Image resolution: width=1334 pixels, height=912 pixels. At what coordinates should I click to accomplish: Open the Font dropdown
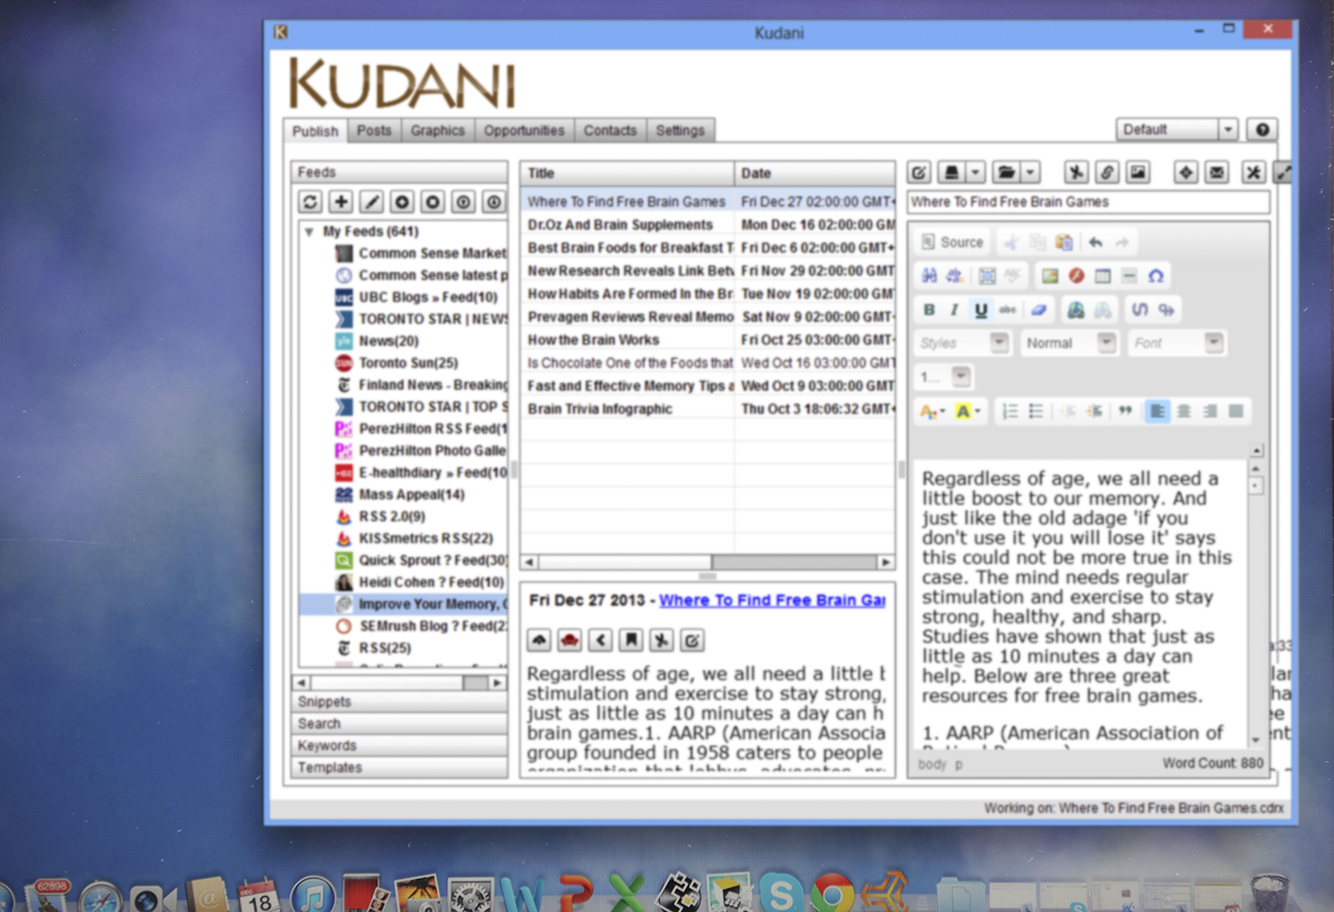click(1177, 343)
